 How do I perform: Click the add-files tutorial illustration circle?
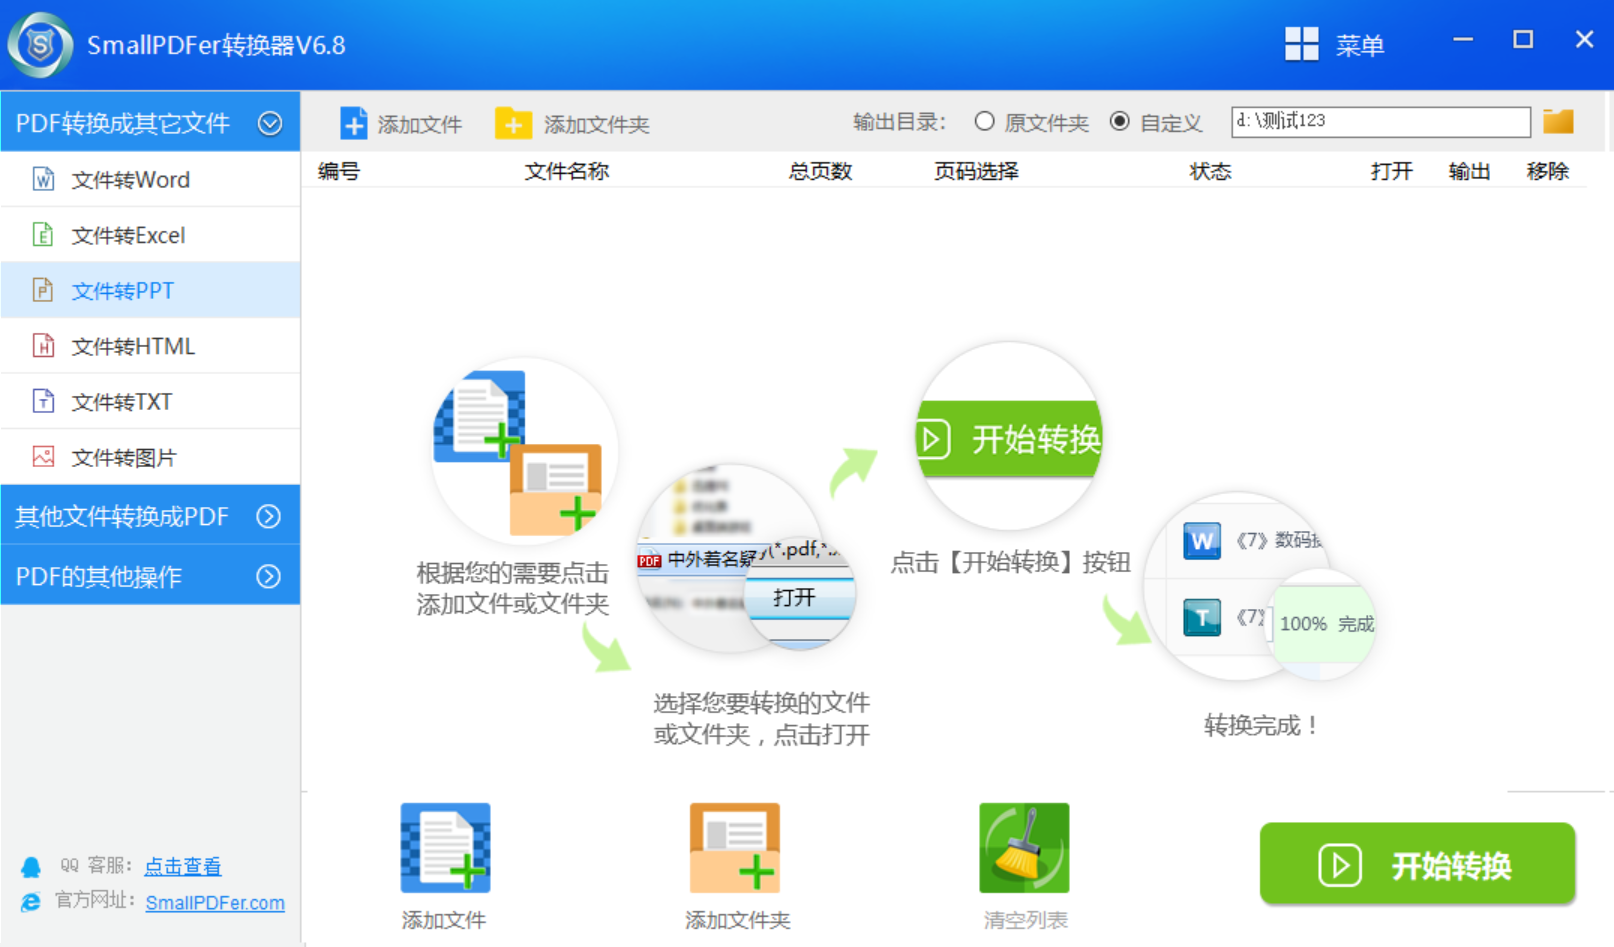(524, 452)
